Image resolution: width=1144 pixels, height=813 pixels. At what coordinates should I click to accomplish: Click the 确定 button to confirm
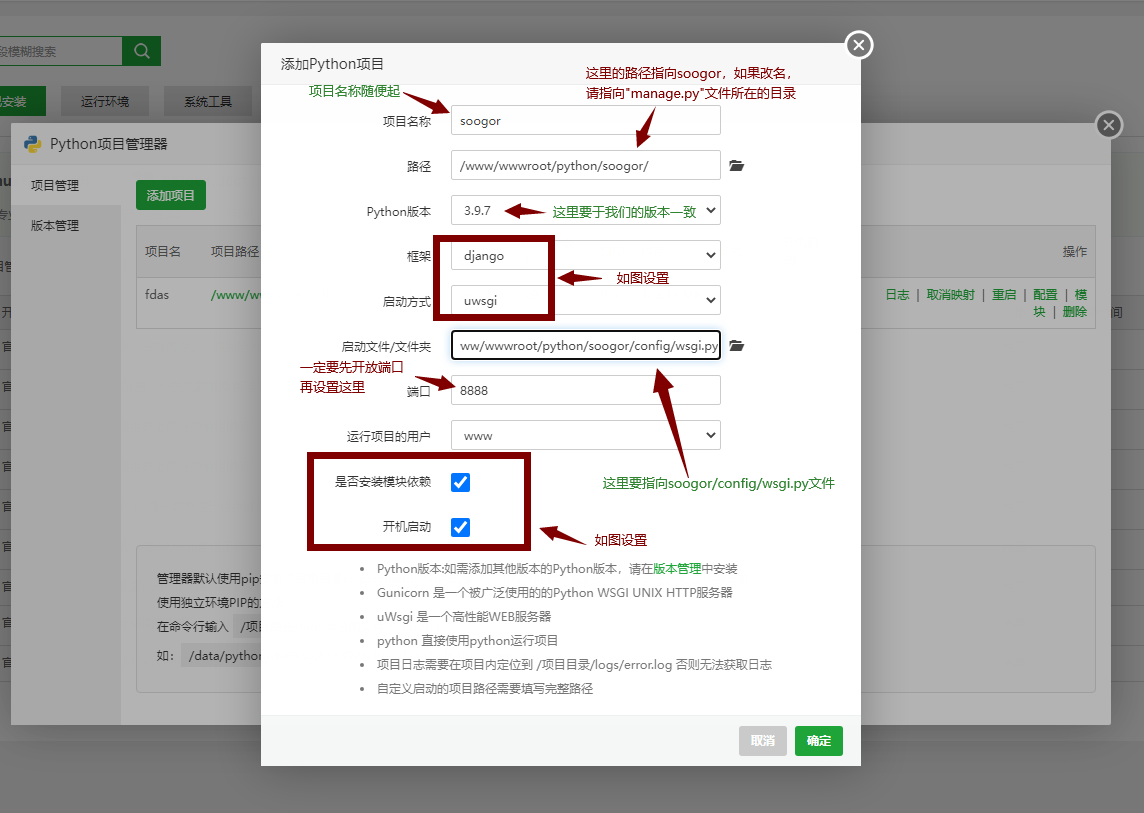click(818, 741)
